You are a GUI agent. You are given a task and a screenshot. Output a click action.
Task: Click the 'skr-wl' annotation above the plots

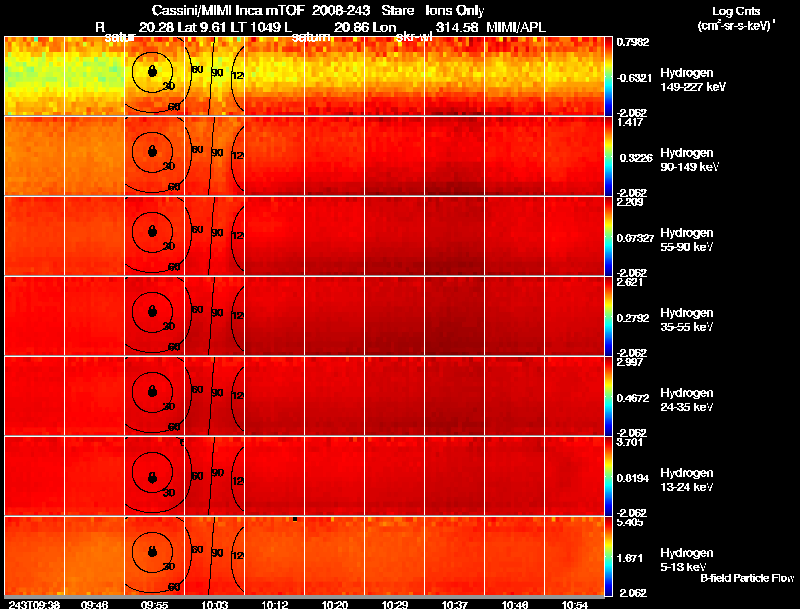click(413, 37)
